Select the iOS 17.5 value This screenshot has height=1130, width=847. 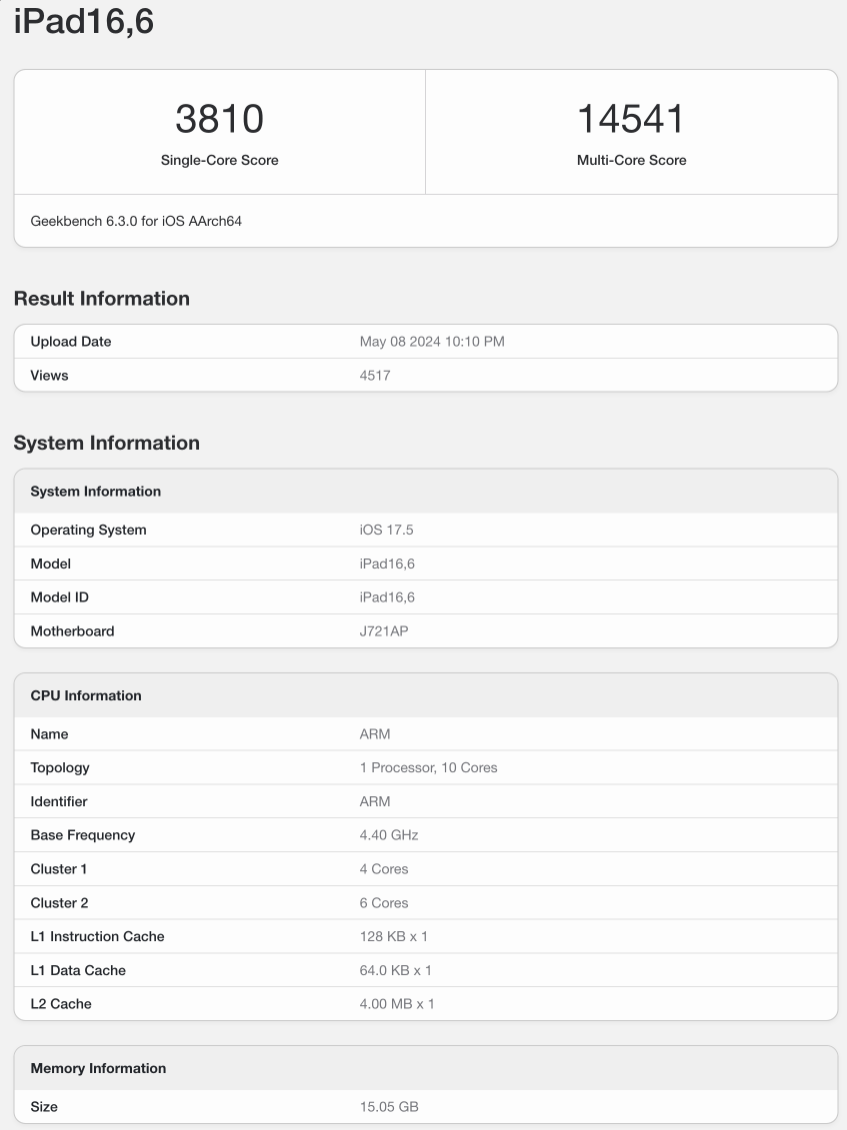(x=386, y=530)
